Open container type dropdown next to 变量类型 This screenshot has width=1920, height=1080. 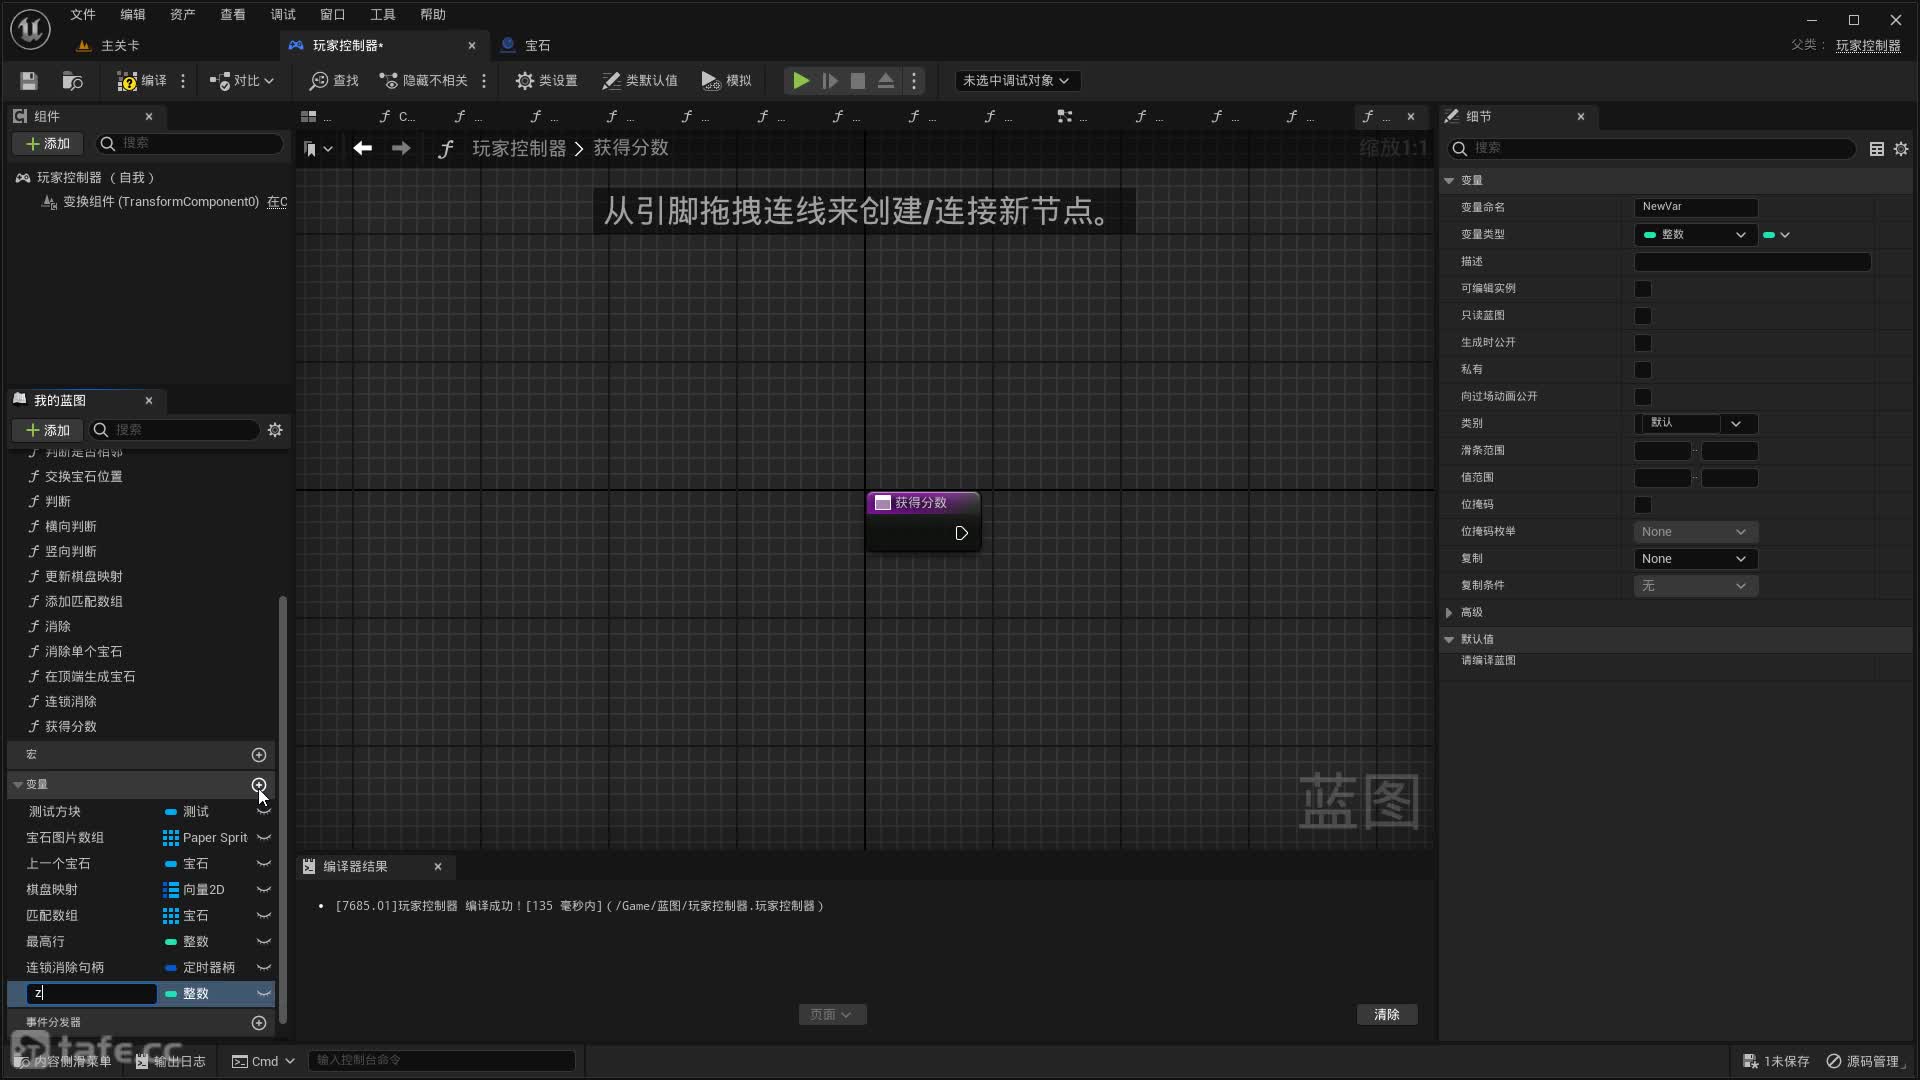coord(1776,235)
